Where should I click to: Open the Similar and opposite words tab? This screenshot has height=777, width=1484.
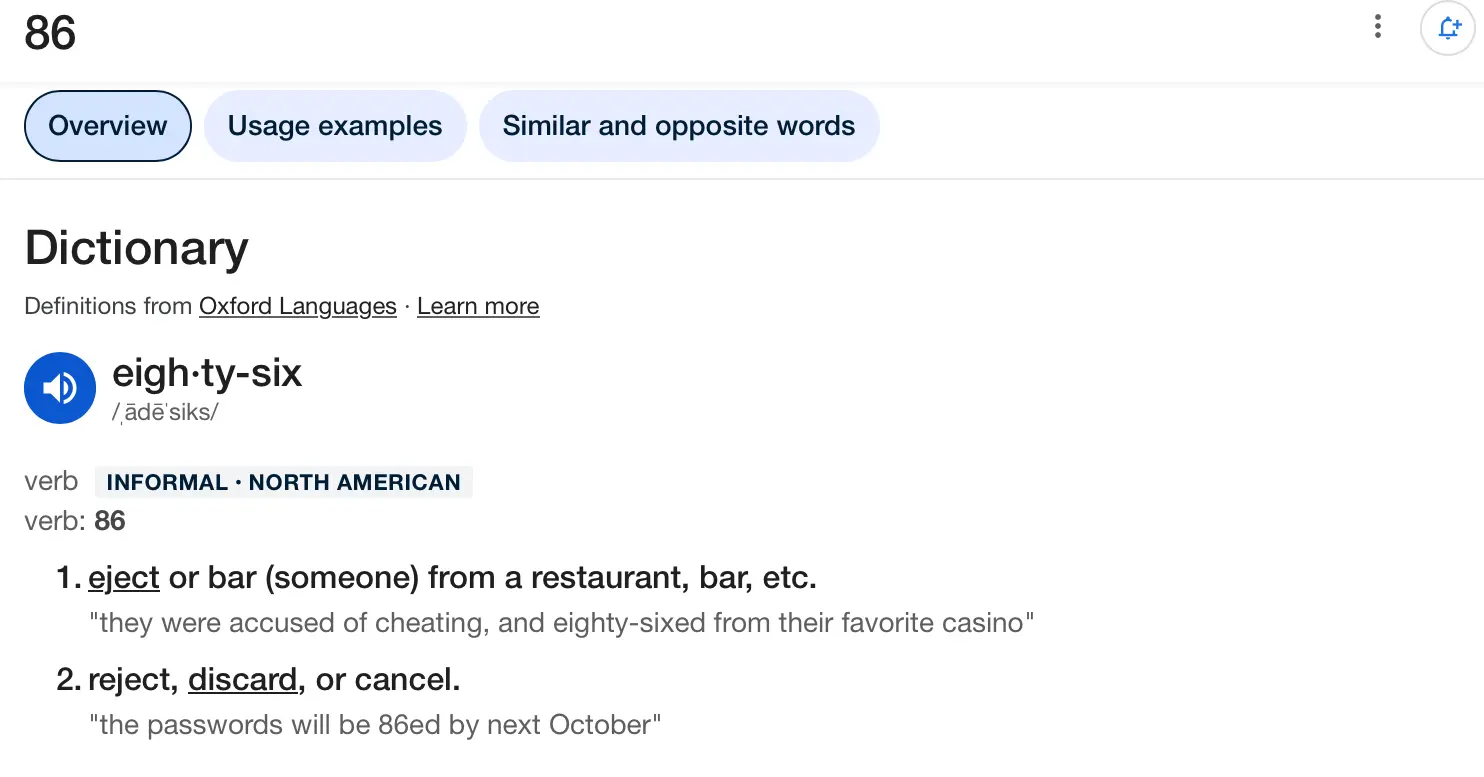point(679,126)
